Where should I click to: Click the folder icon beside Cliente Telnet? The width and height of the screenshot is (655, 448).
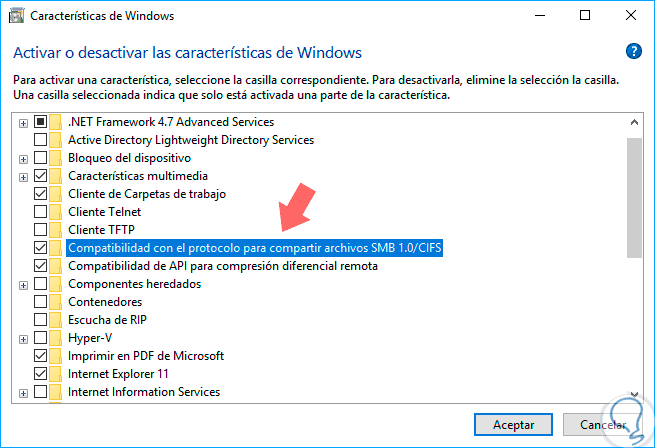pyautogui.click(x=57, y=212)
